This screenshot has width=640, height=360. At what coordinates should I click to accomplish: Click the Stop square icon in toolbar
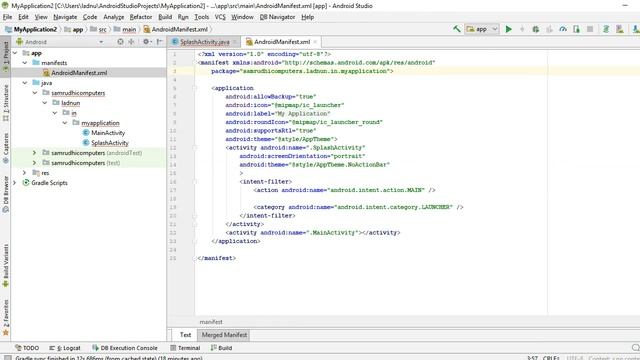(x=590, y=29)
